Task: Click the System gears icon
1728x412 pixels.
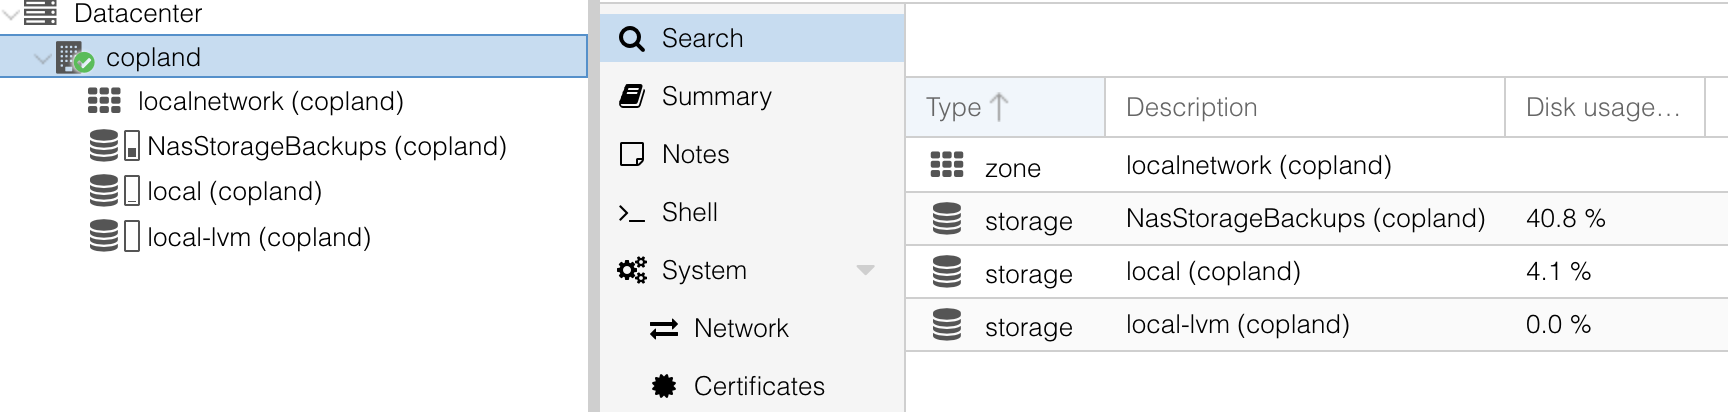Action: coord(632,270)
